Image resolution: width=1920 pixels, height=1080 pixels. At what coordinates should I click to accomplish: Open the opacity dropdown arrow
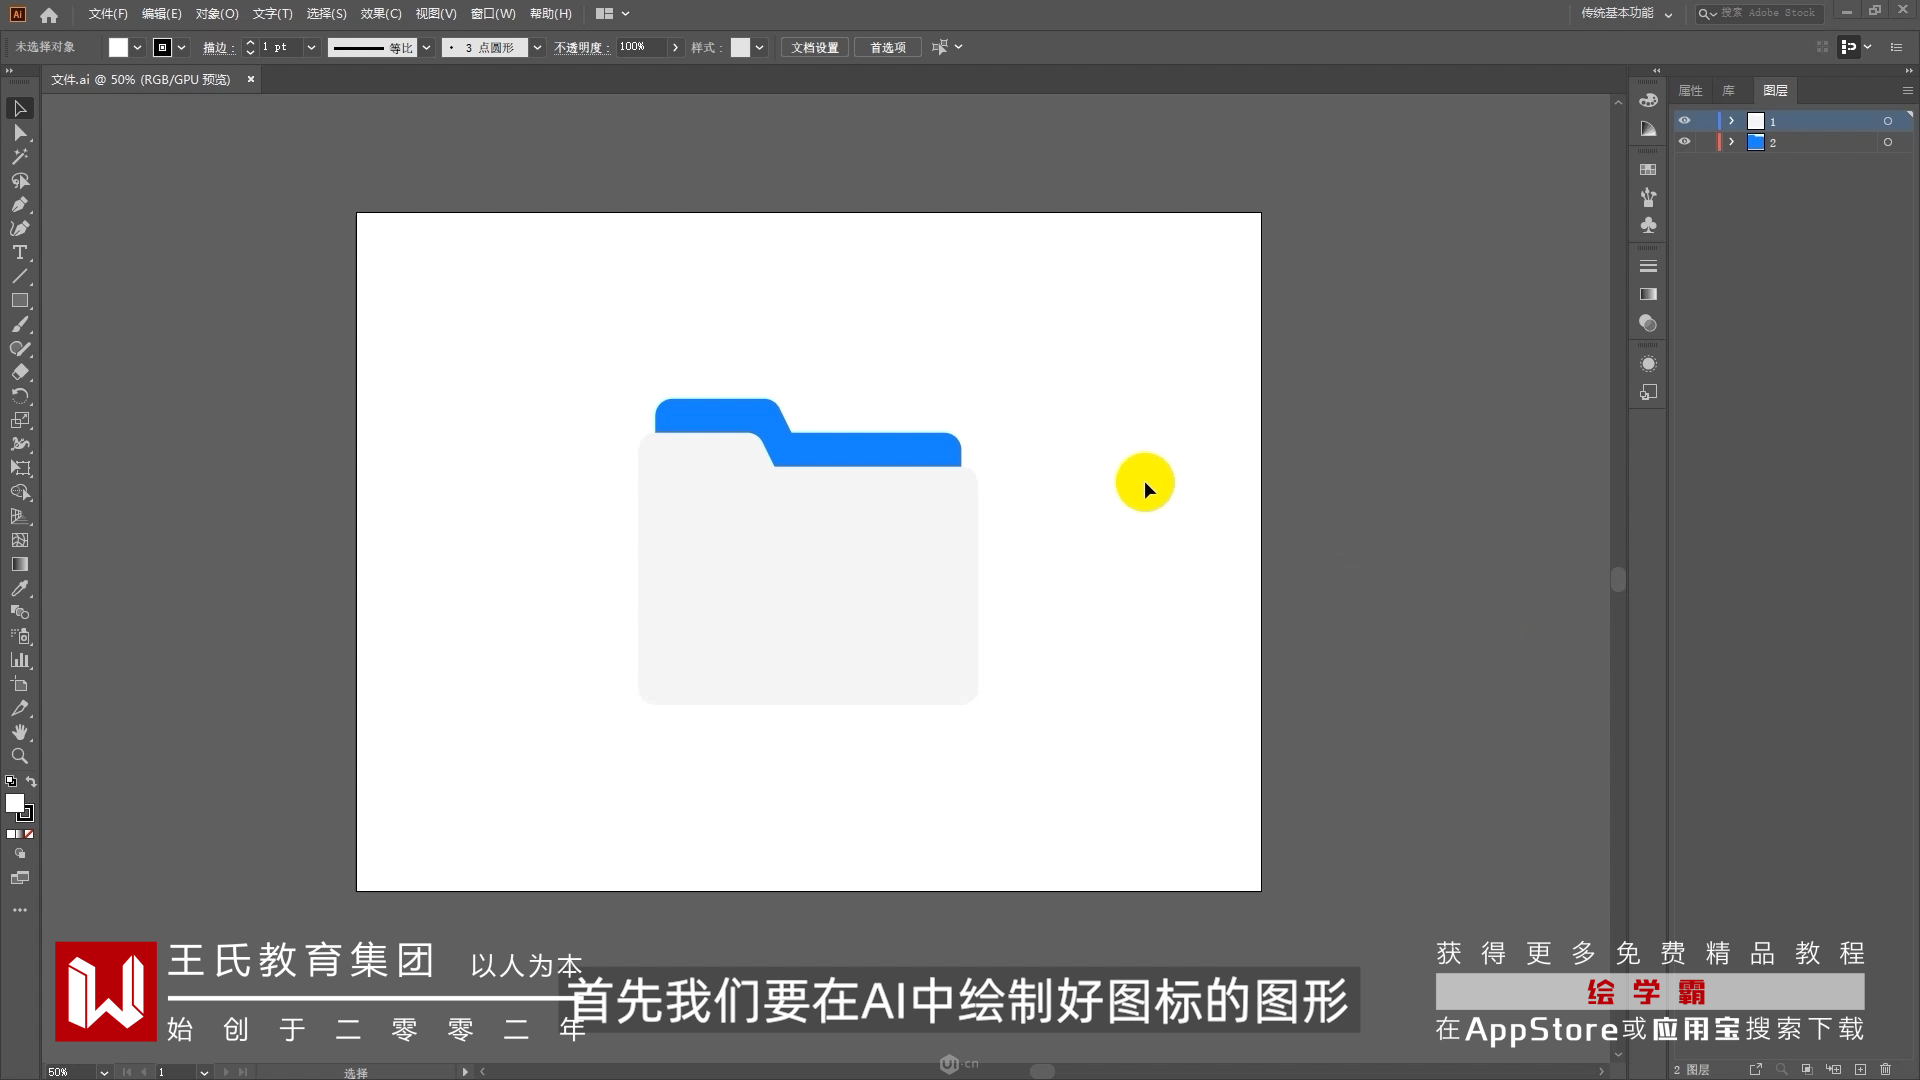(675, 47)
